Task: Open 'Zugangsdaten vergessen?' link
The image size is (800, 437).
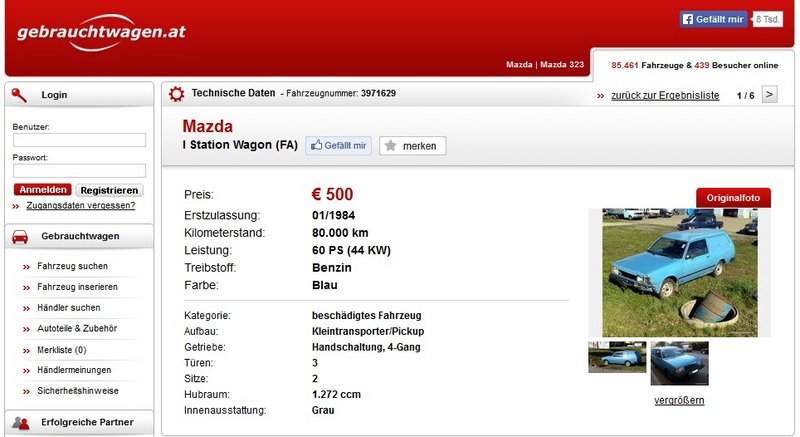Action: click(x=80, y=206)
